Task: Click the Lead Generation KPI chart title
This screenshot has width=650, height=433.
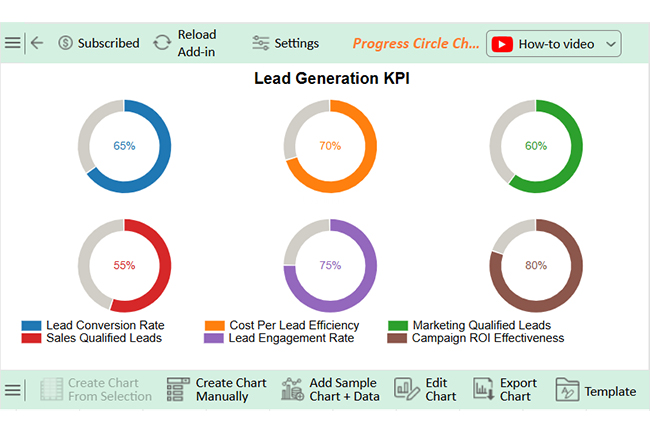Action: (324, 78)
